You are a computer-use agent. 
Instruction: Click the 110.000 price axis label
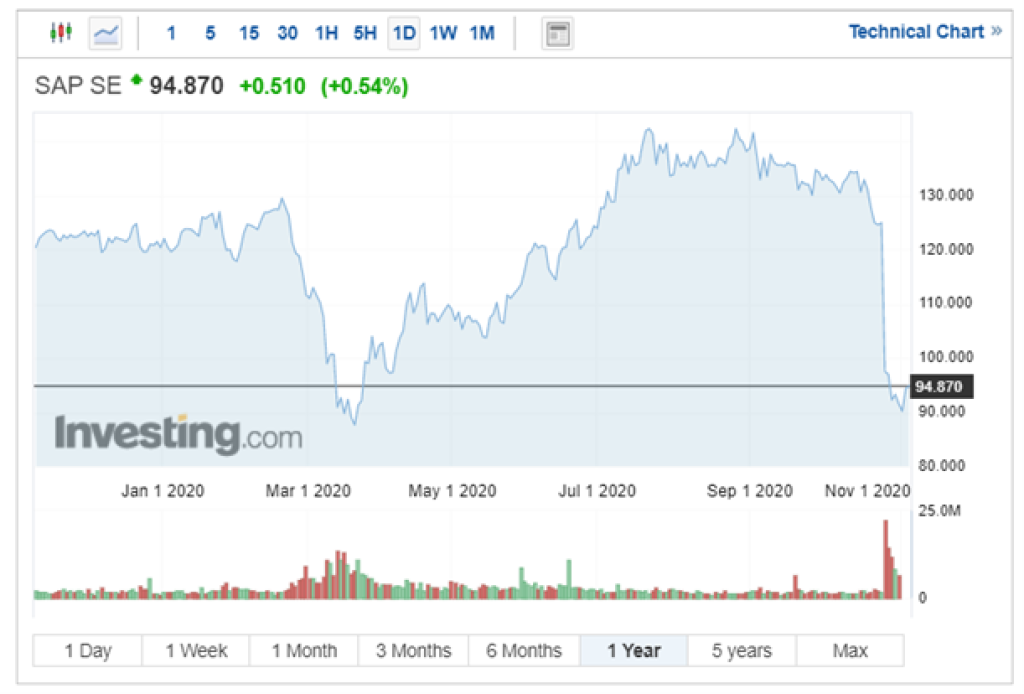[946, 302]
